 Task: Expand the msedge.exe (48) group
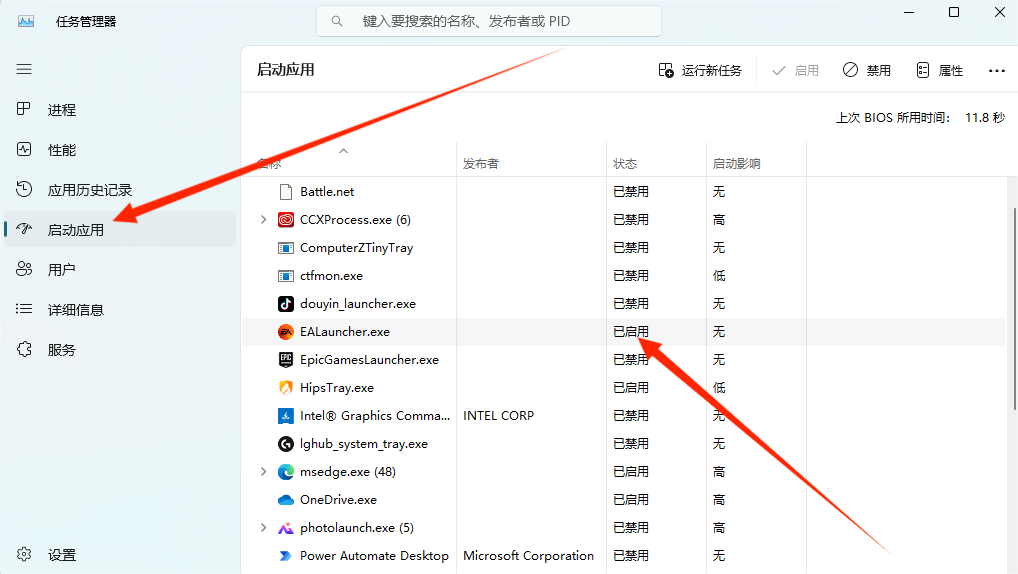[x=264, y=471]
